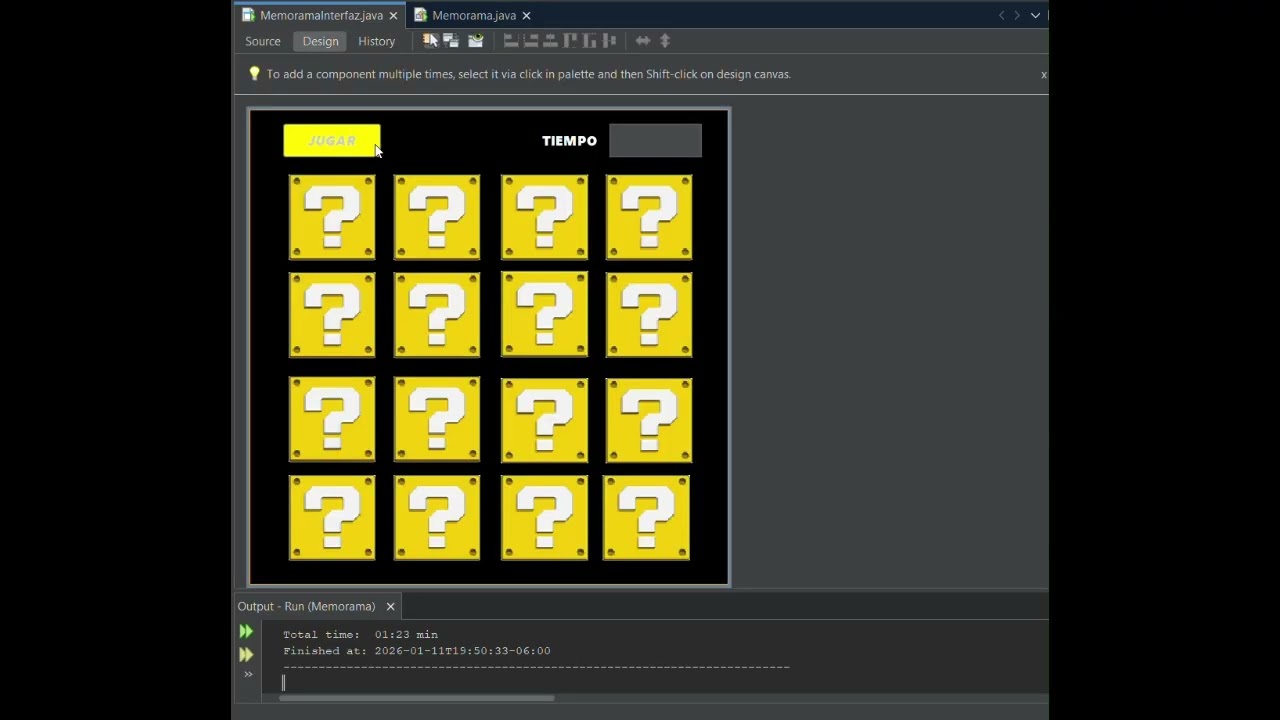
Task: Dismiss the palette hint with x
Action: [x=1043, y=75]
